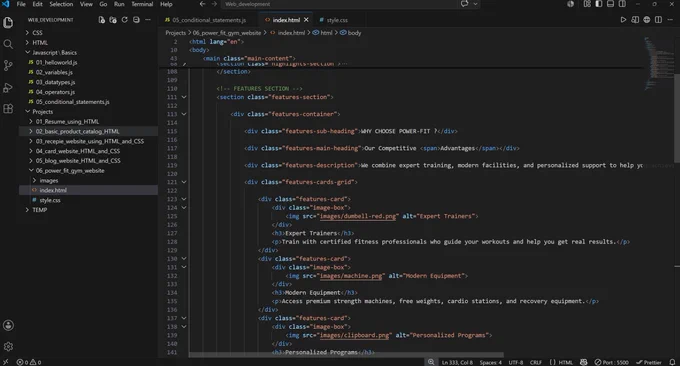The width and height of the screenshot is (680, 366).
Task: Fold the features-section at line 111
Action: click(x=184, y=97)
